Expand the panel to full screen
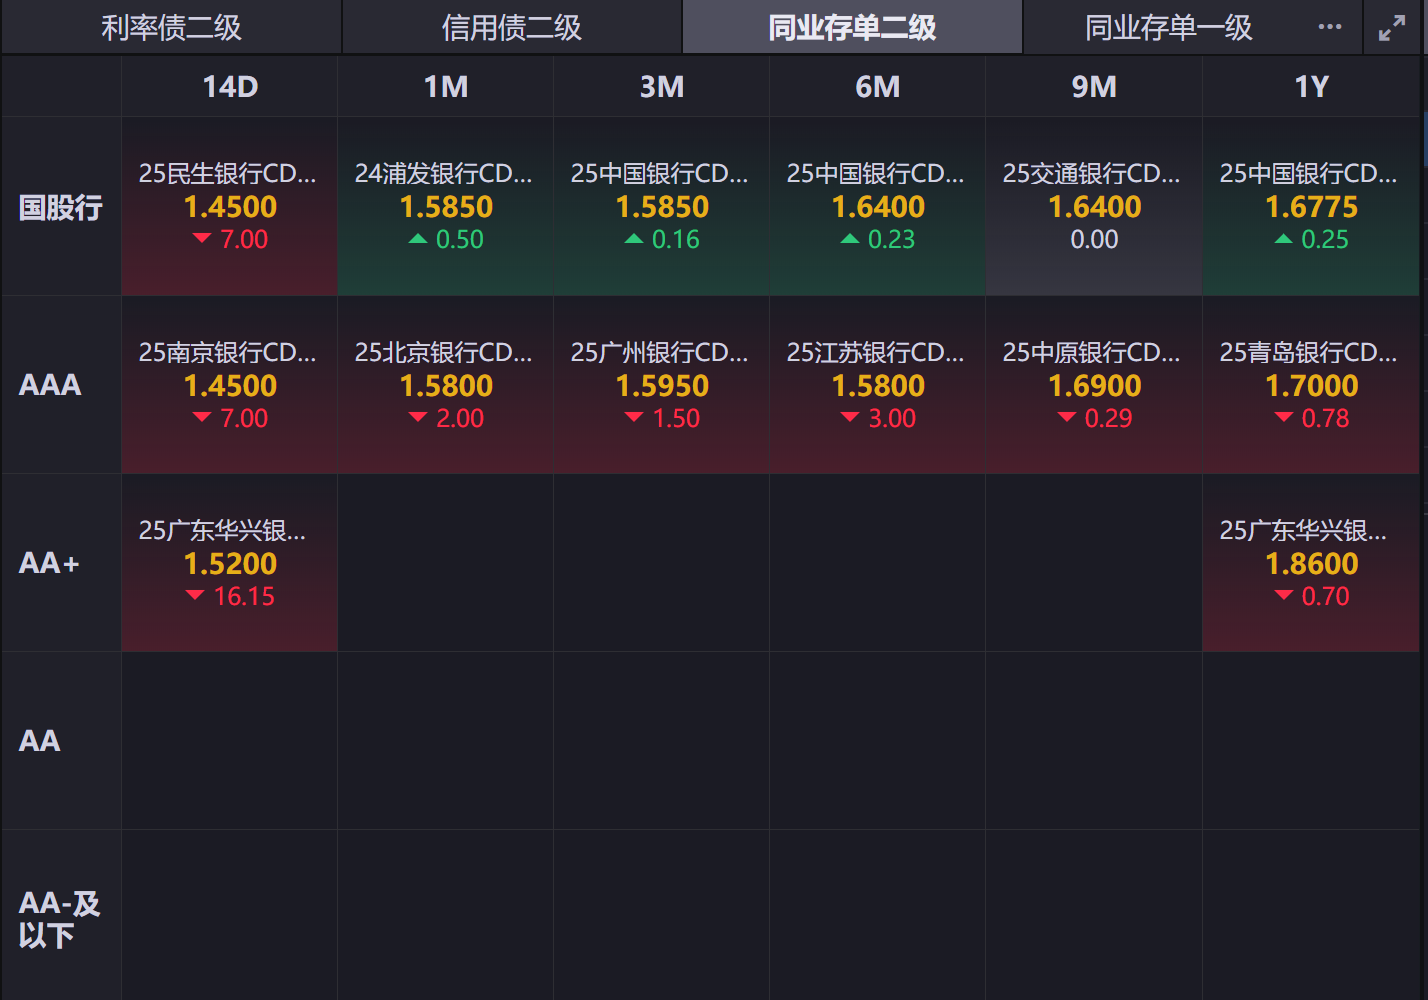Image resolution: width=1428 pixels, height=1000 pixels. click(x=1391, y=28)
